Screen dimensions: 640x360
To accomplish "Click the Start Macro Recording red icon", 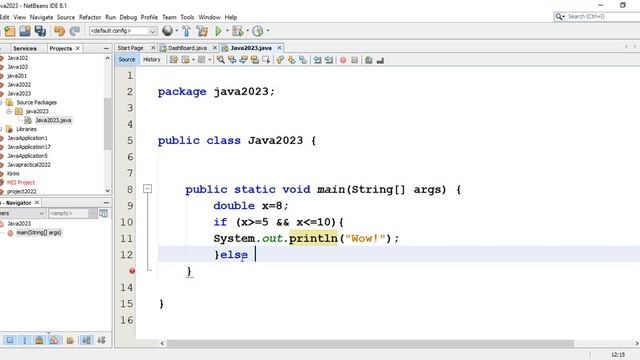I will pyautogui.click(x=343, y=60).
